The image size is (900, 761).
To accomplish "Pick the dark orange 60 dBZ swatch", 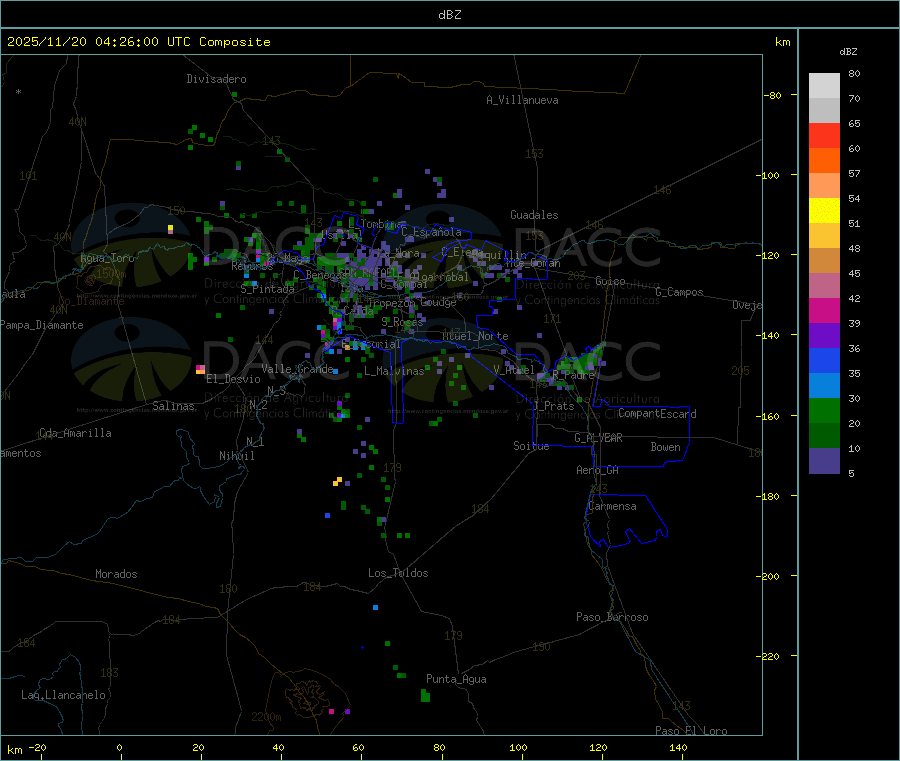I will pos(824,161).
